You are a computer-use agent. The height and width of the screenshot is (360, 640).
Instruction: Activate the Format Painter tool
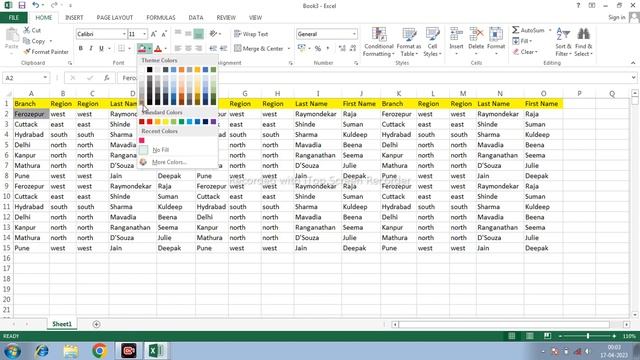coord(46,52)
